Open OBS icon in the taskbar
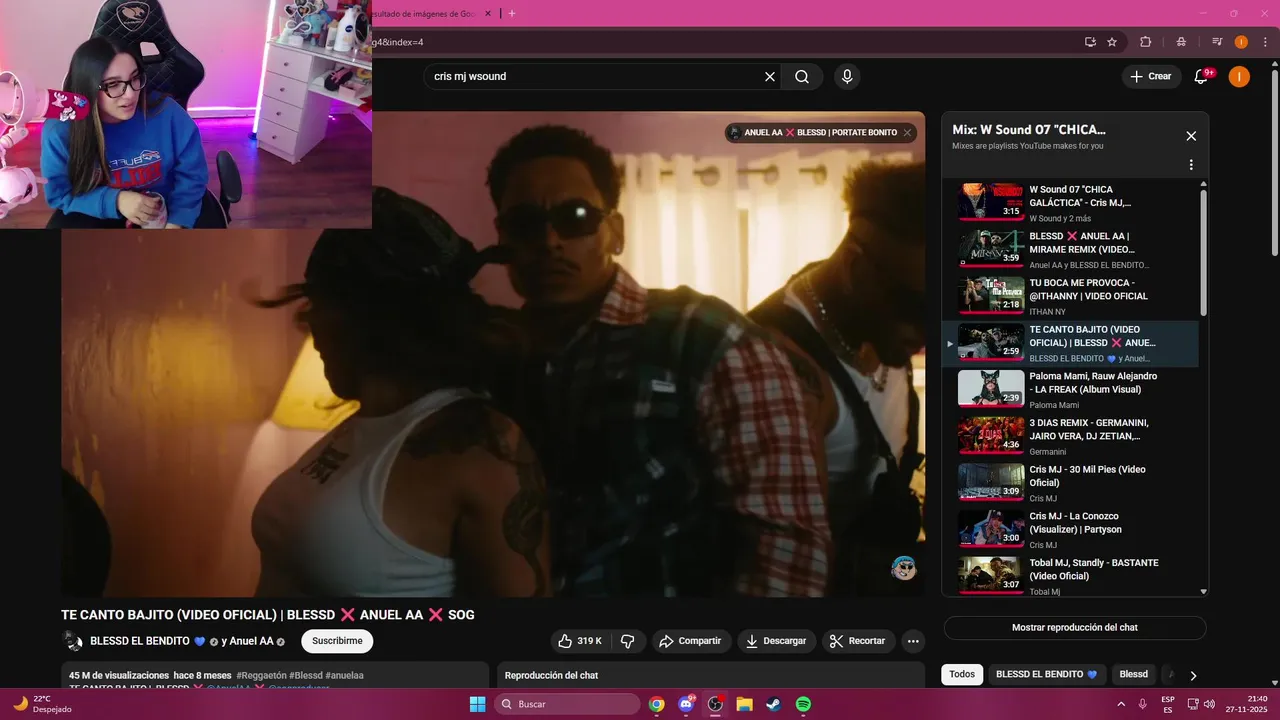The image size is (1280, 720). pyautogui.click(x=715, y=704)
